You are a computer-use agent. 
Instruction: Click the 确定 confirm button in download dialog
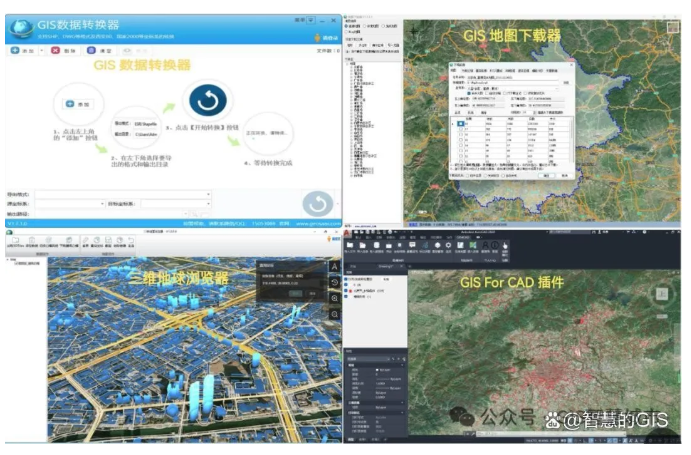[546, 174]
